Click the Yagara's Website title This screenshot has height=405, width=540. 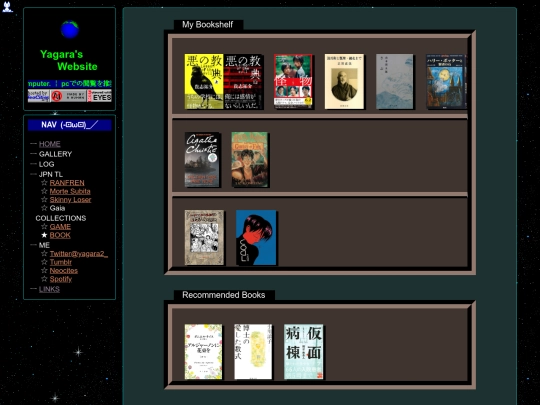69,60
